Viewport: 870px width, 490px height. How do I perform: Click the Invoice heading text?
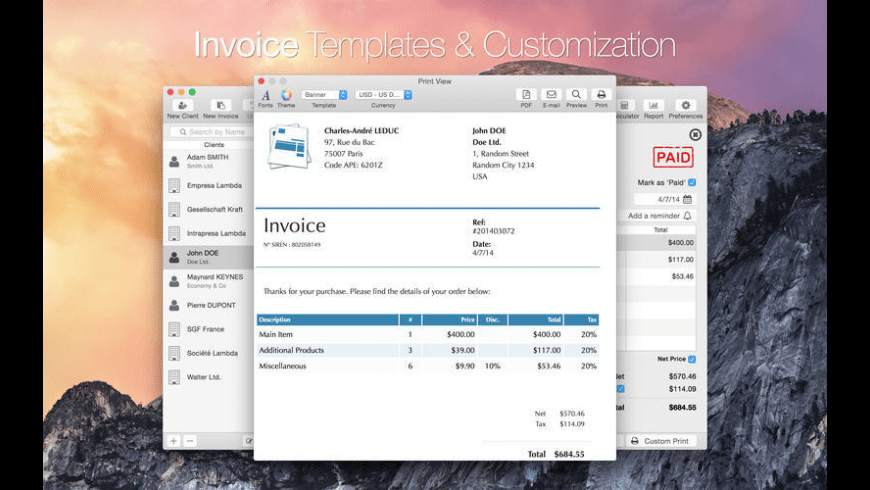tap(294, 225)
